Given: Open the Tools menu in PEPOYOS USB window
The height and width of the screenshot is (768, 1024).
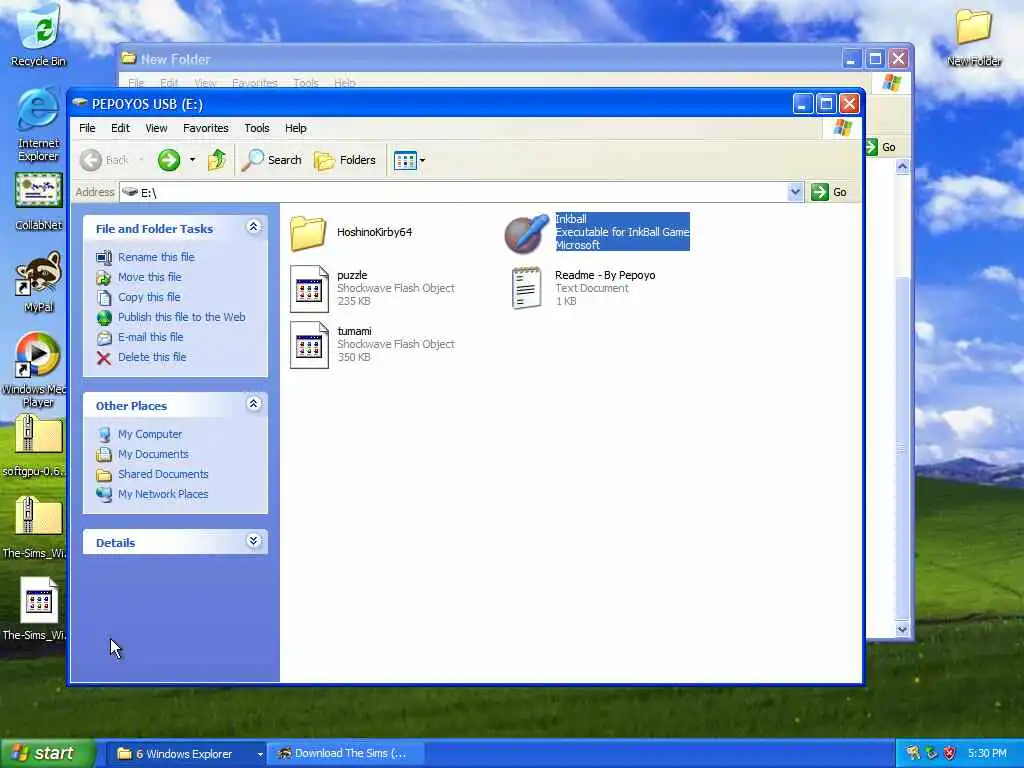Looking at the screenshot, I should point(257,128).
